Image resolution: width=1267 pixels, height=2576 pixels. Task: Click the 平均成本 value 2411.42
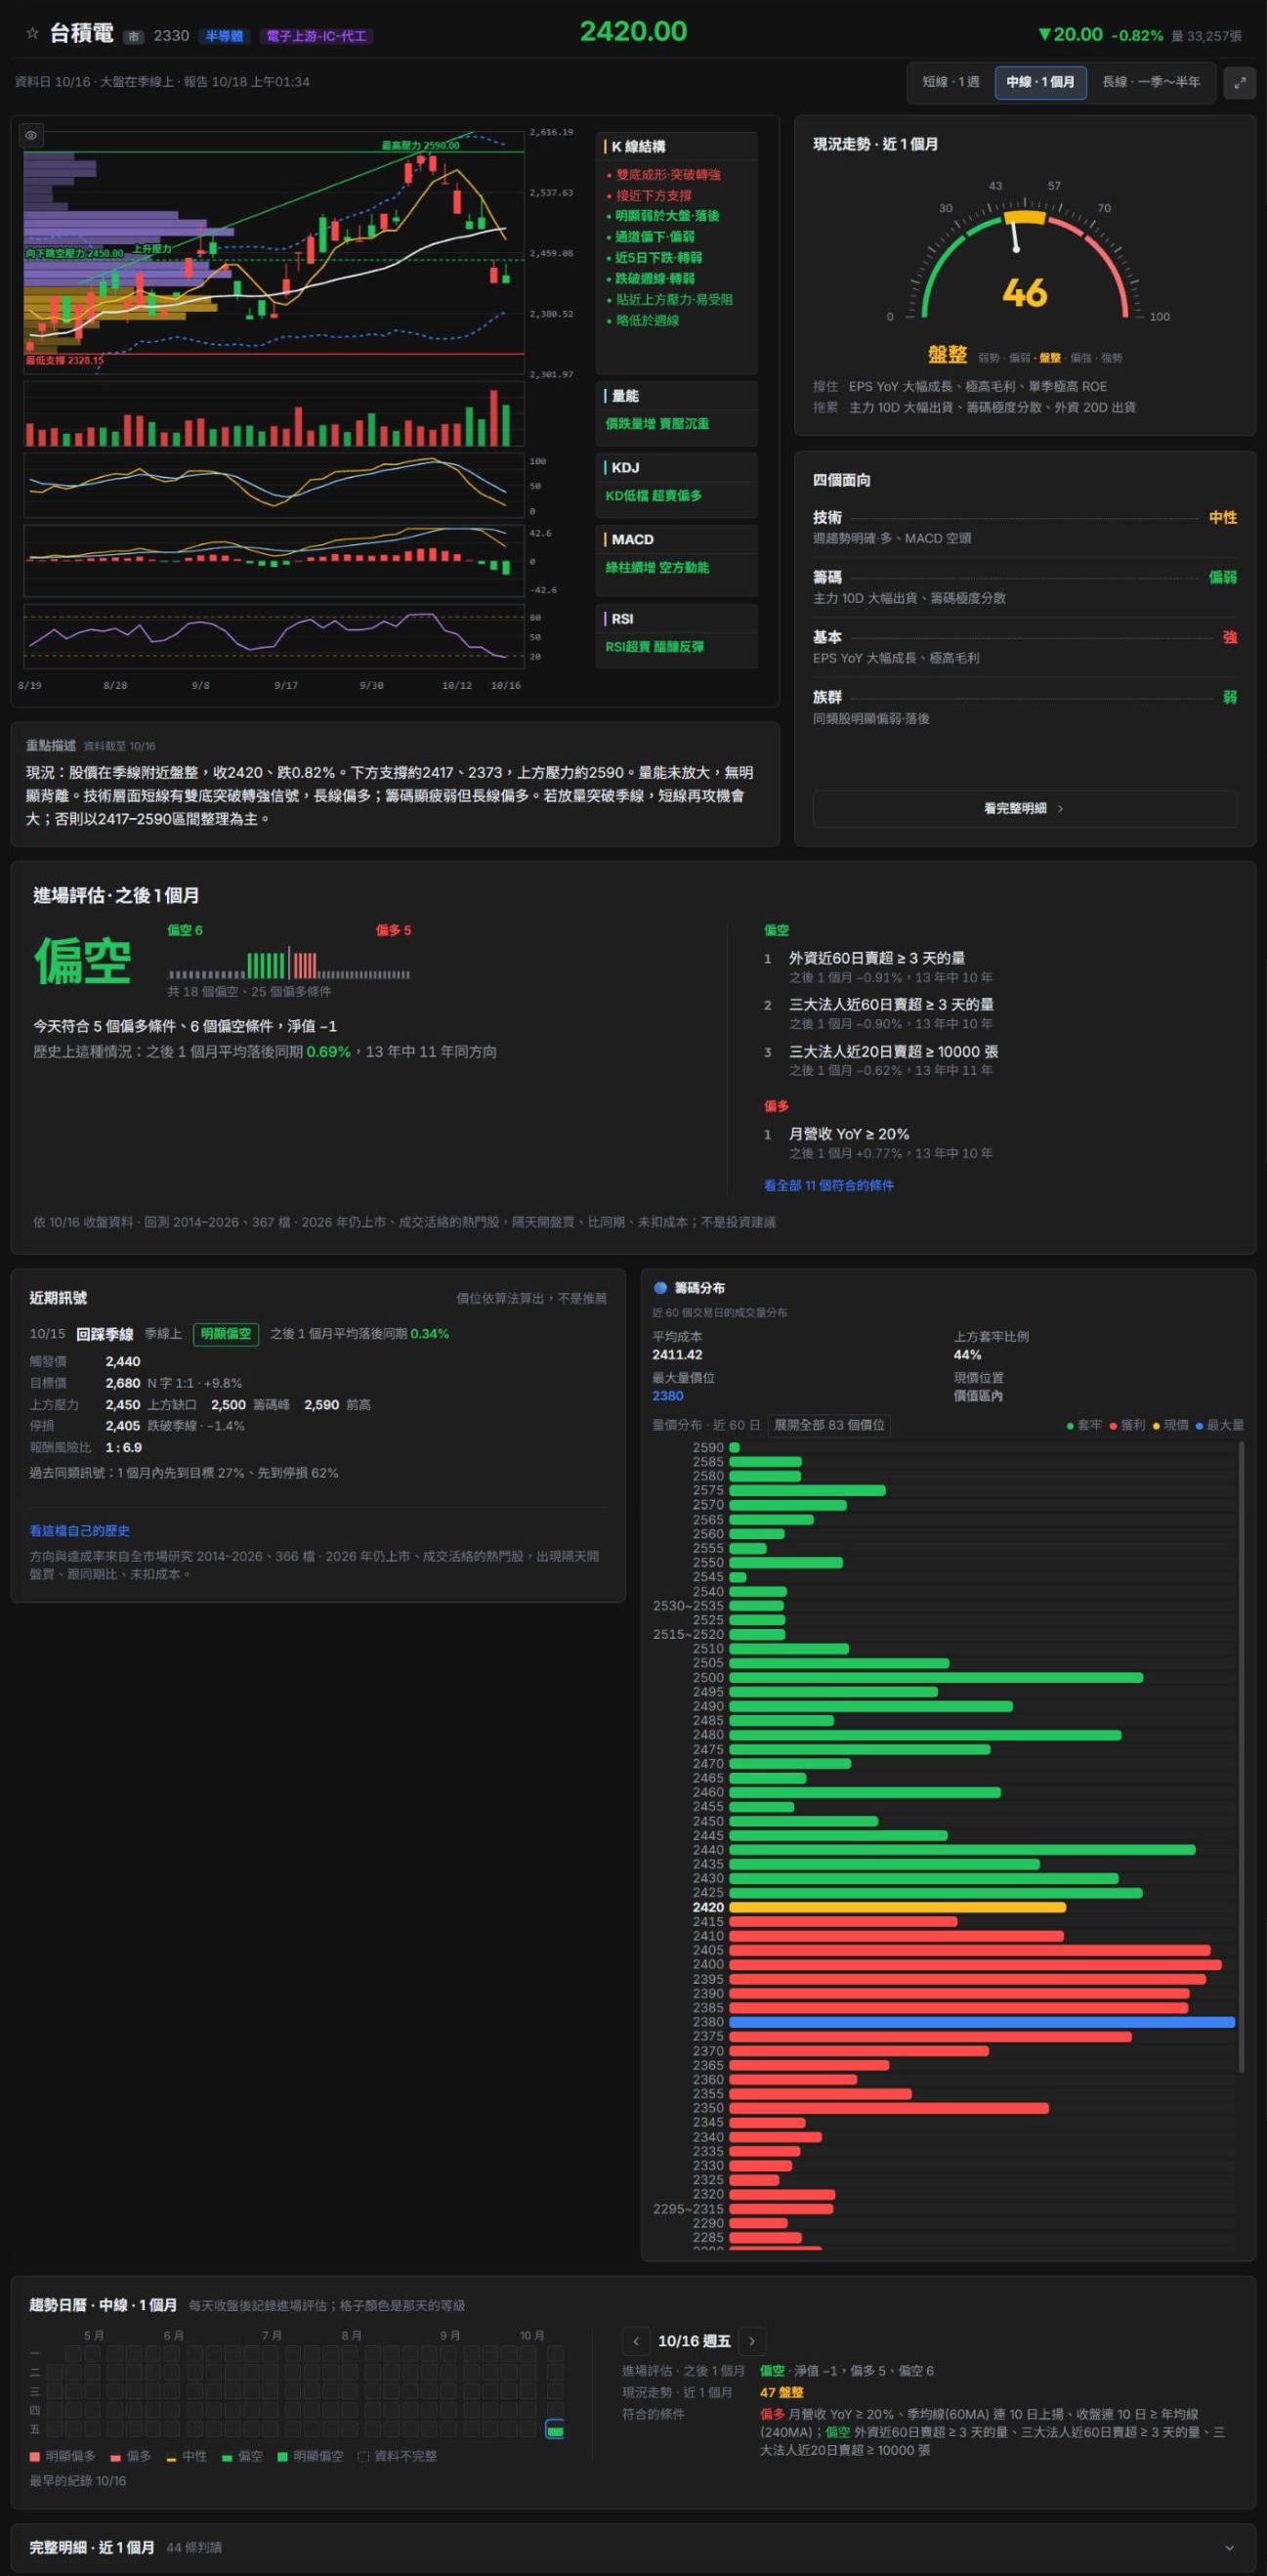coord(677,1355)
